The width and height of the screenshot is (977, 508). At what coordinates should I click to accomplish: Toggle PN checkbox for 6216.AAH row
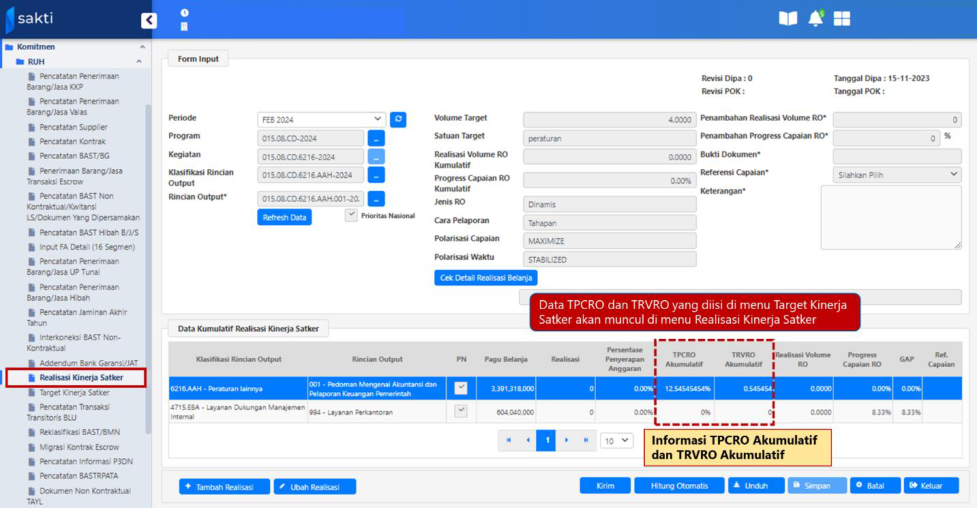(x=461, y=388)
